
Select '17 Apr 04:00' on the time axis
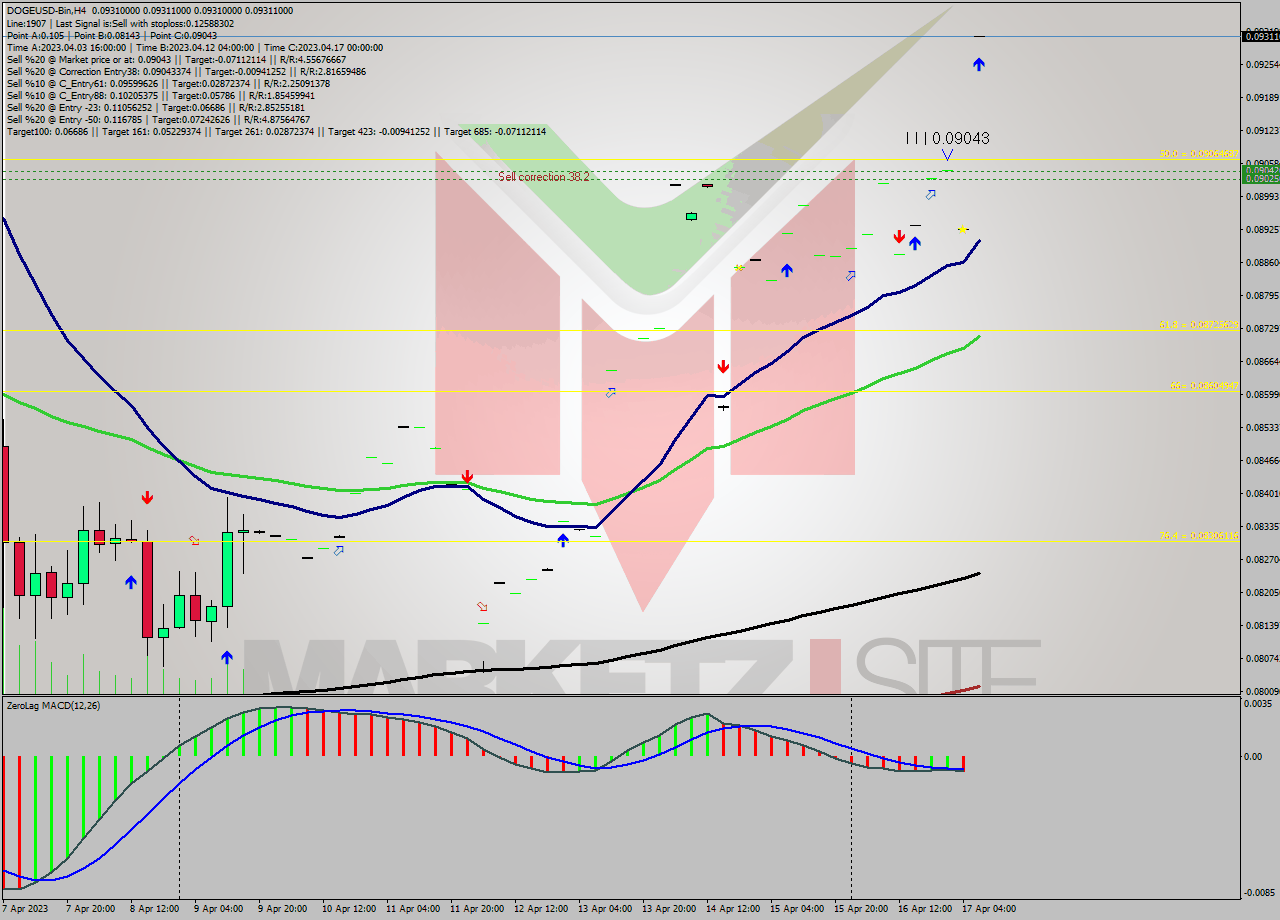pyautogui.click(x=988, y=909)
